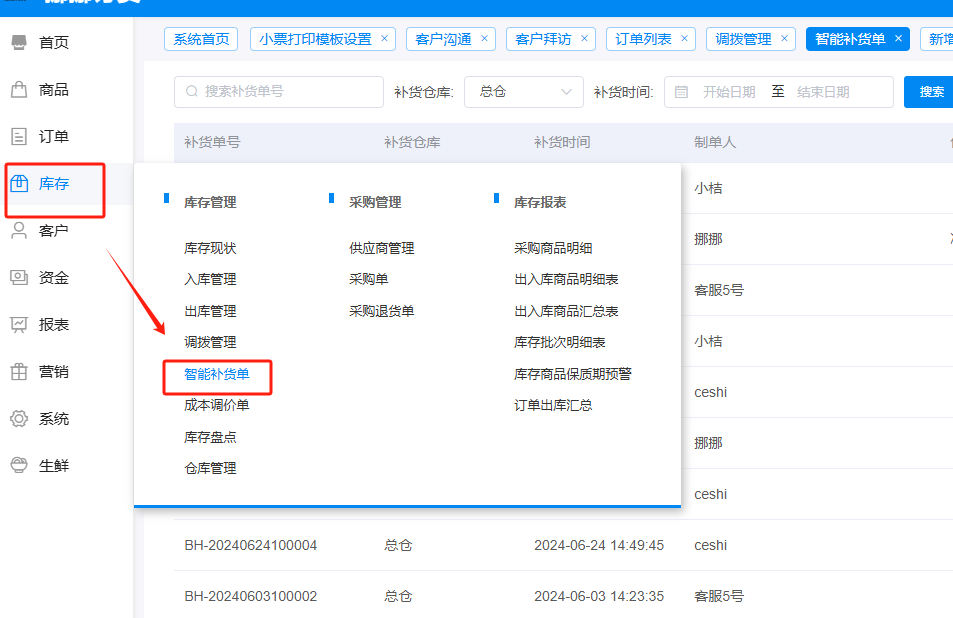Close the 智能补货单 tab
Image resolution: width=953 pixels, height=618 pixels.
click(x=898, y=39)
